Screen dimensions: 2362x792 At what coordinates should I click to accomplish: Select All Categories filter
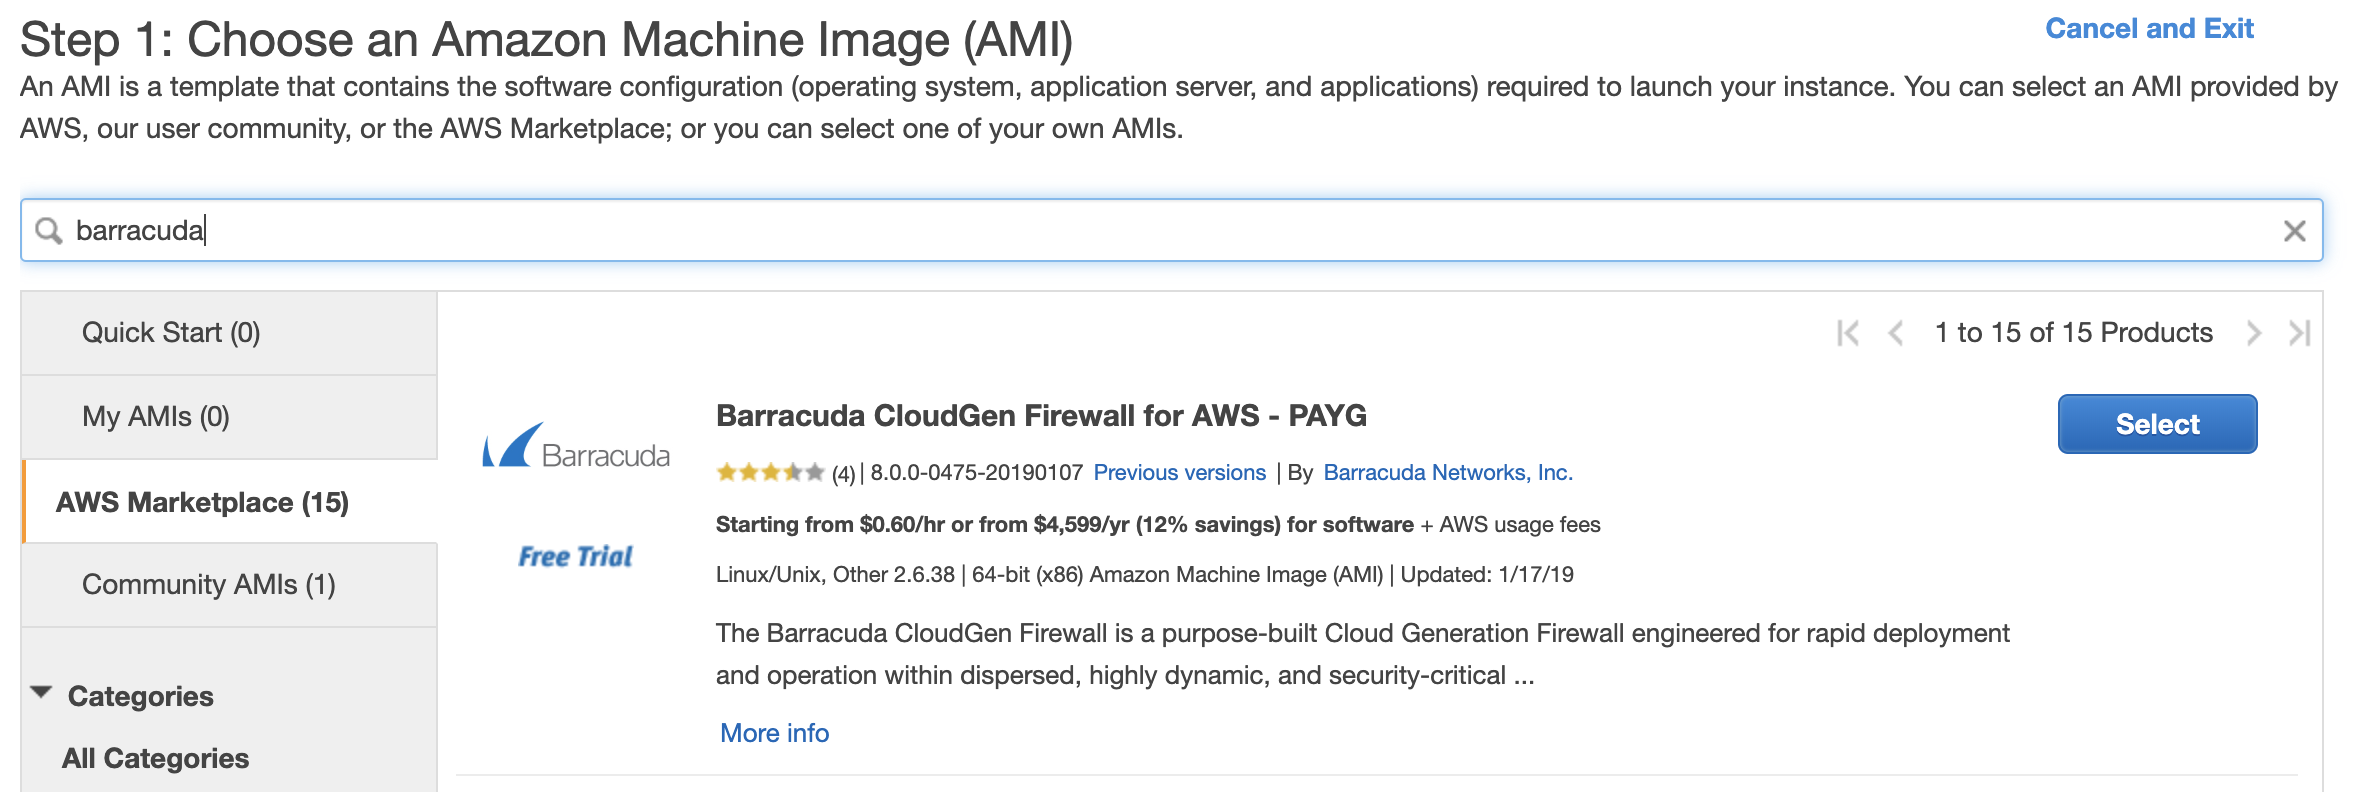click(x=155, y=758)
